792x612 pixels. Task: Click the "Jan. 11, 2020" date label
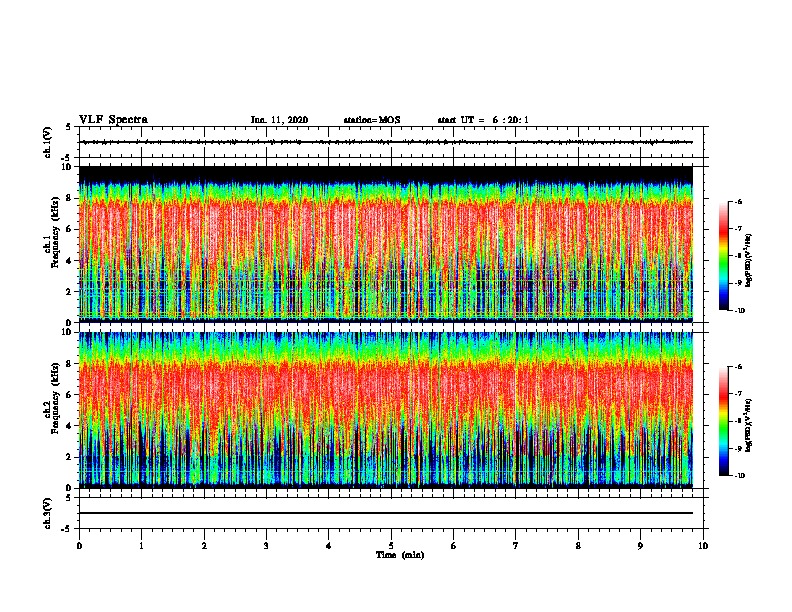coord(279,120)
